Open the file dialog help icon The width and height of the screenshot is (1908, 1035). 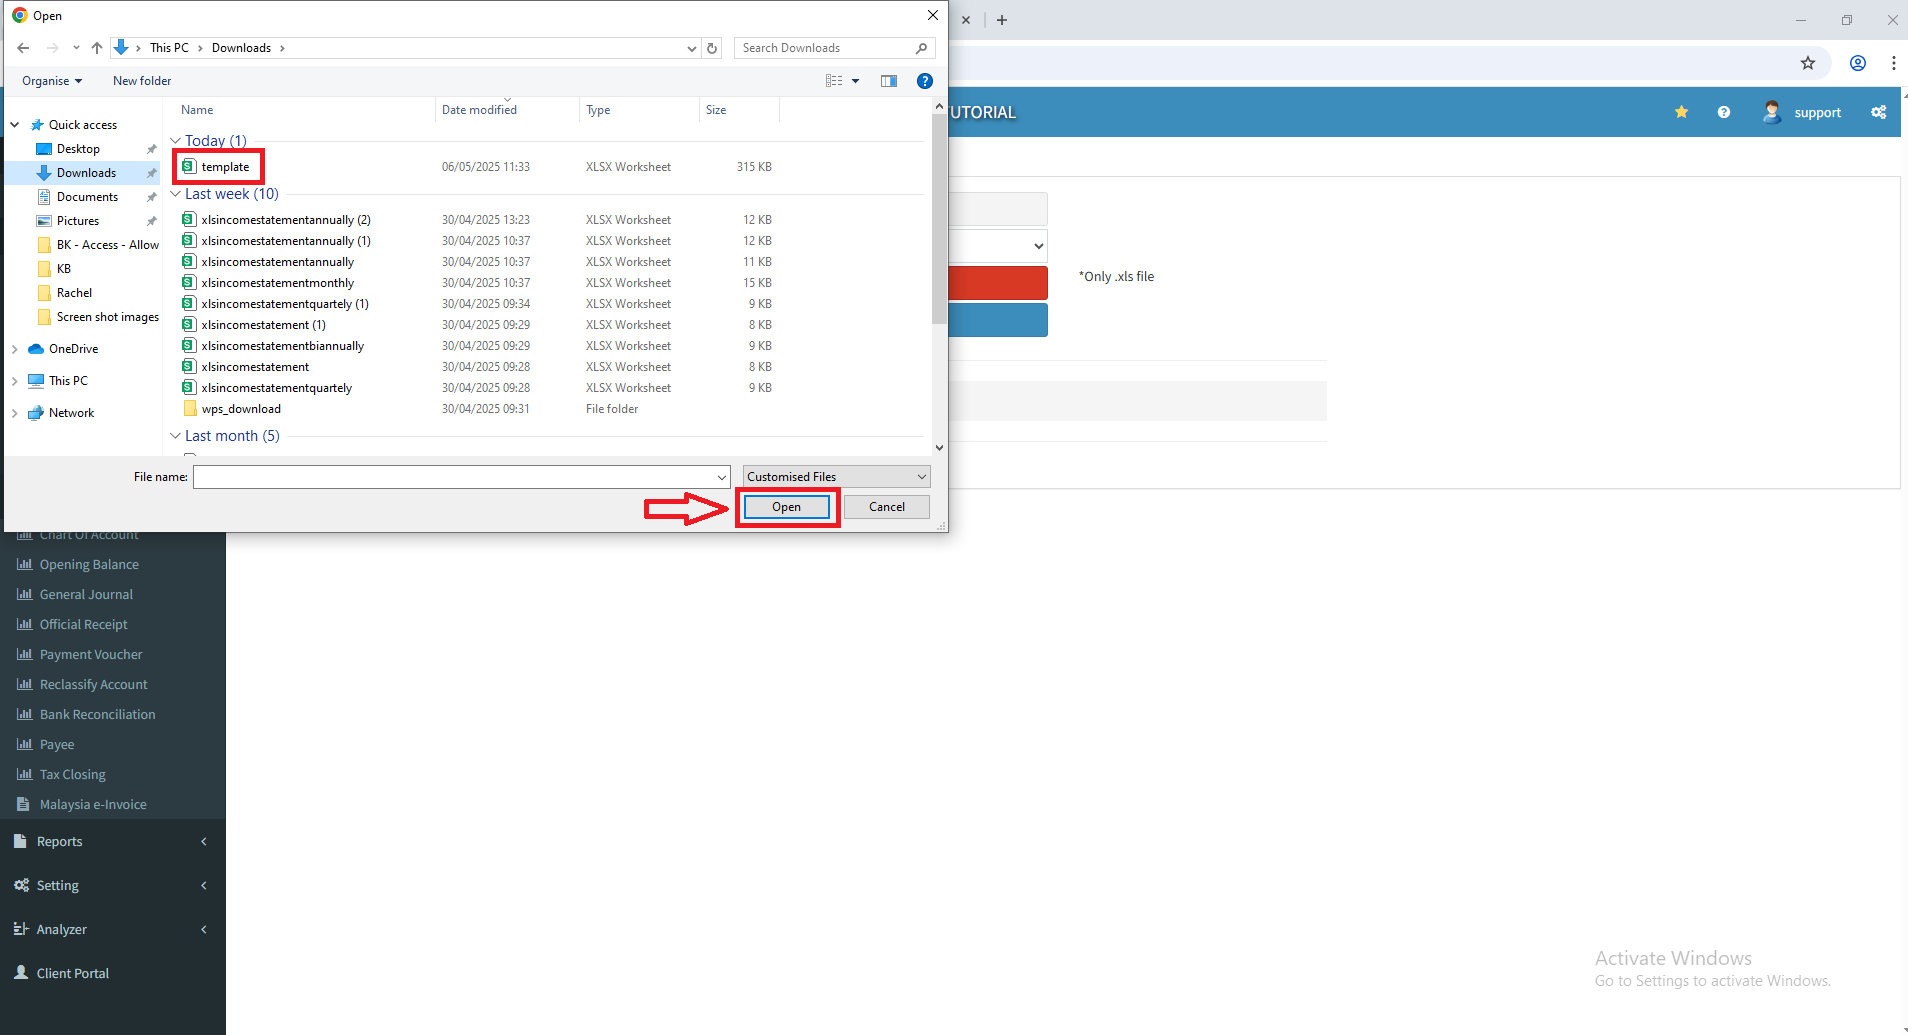pos(925,81)
